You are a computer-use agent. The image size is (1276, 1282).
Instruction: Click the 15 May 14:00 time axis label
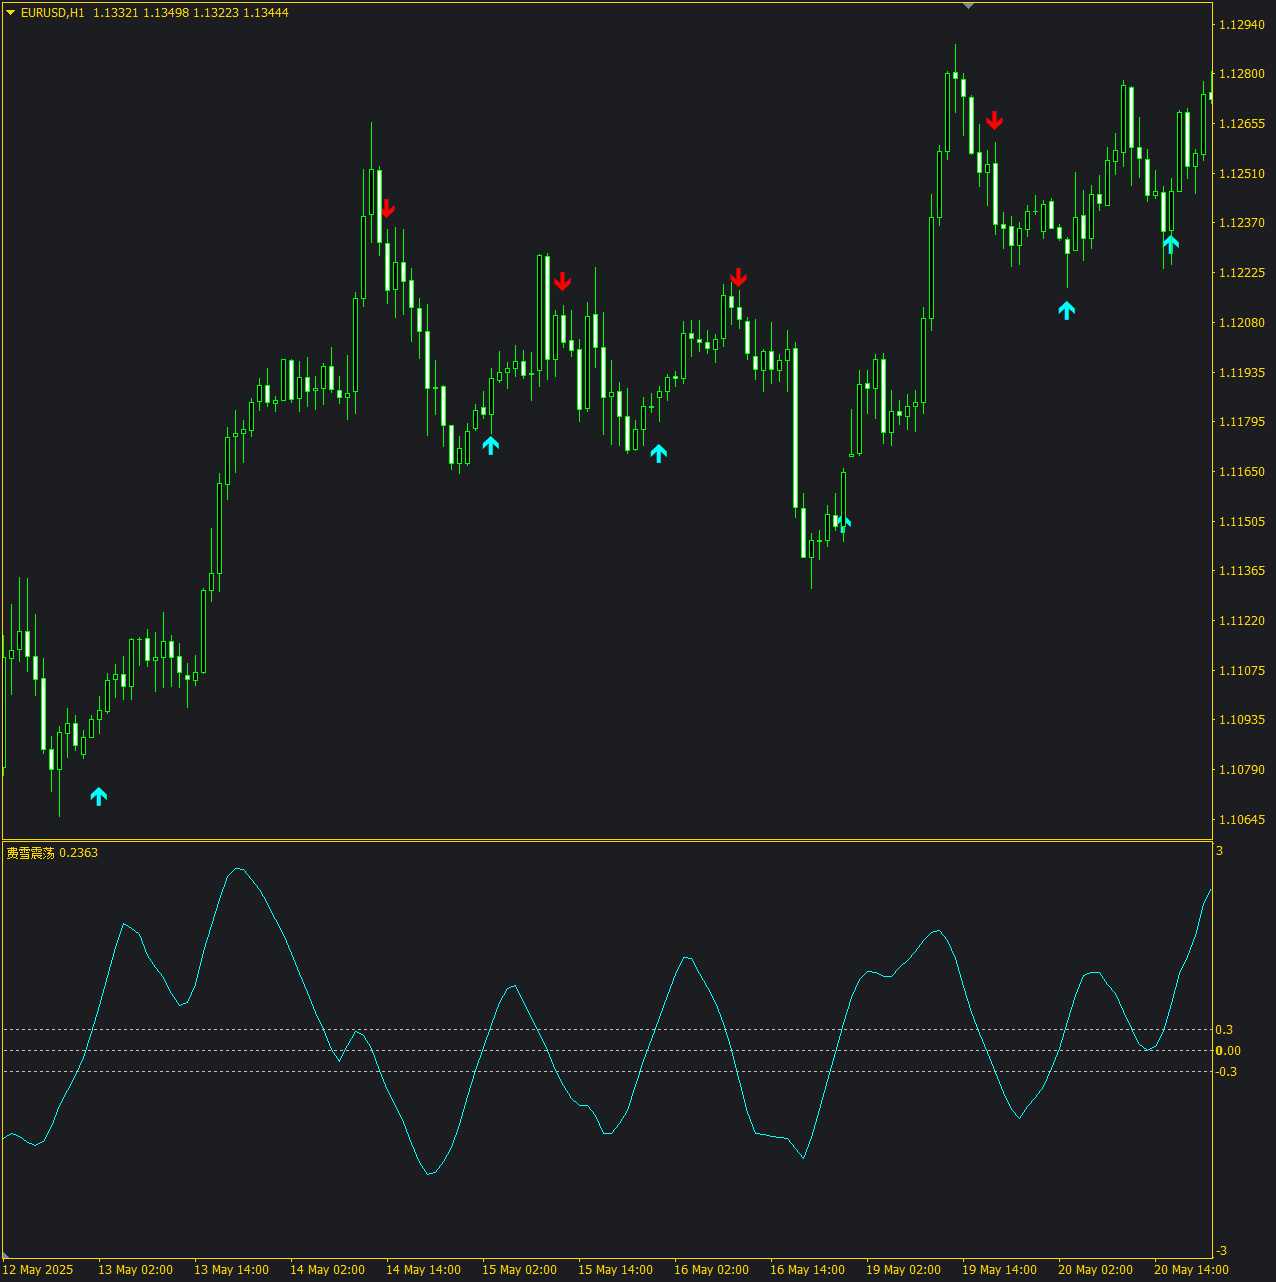(x=615, y=1270)
